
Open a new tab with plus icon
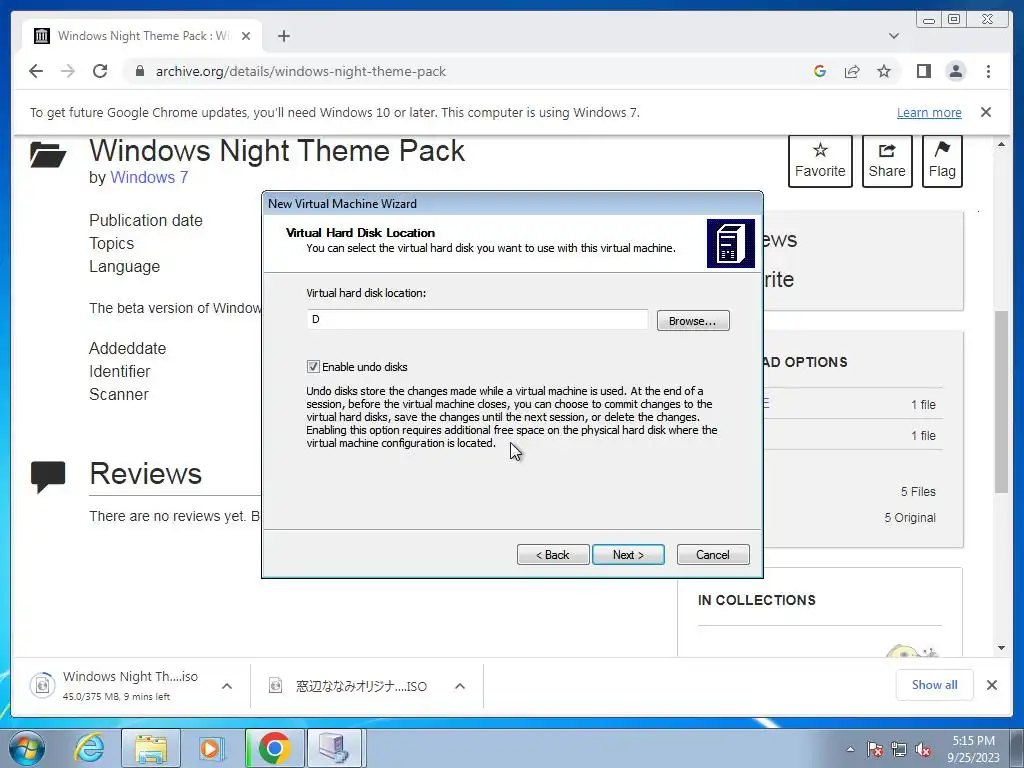283,36
